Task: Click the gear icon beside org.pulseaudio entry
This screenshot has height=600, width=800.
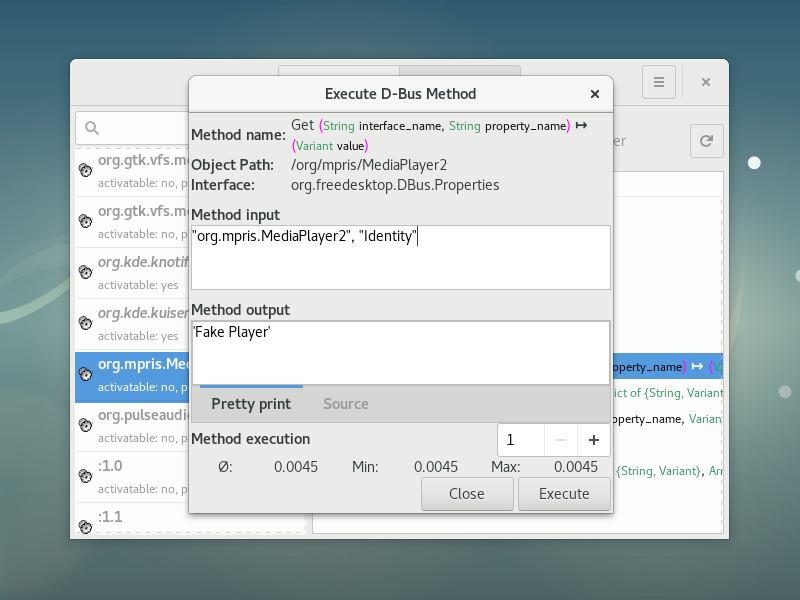Action: [86, 425]
